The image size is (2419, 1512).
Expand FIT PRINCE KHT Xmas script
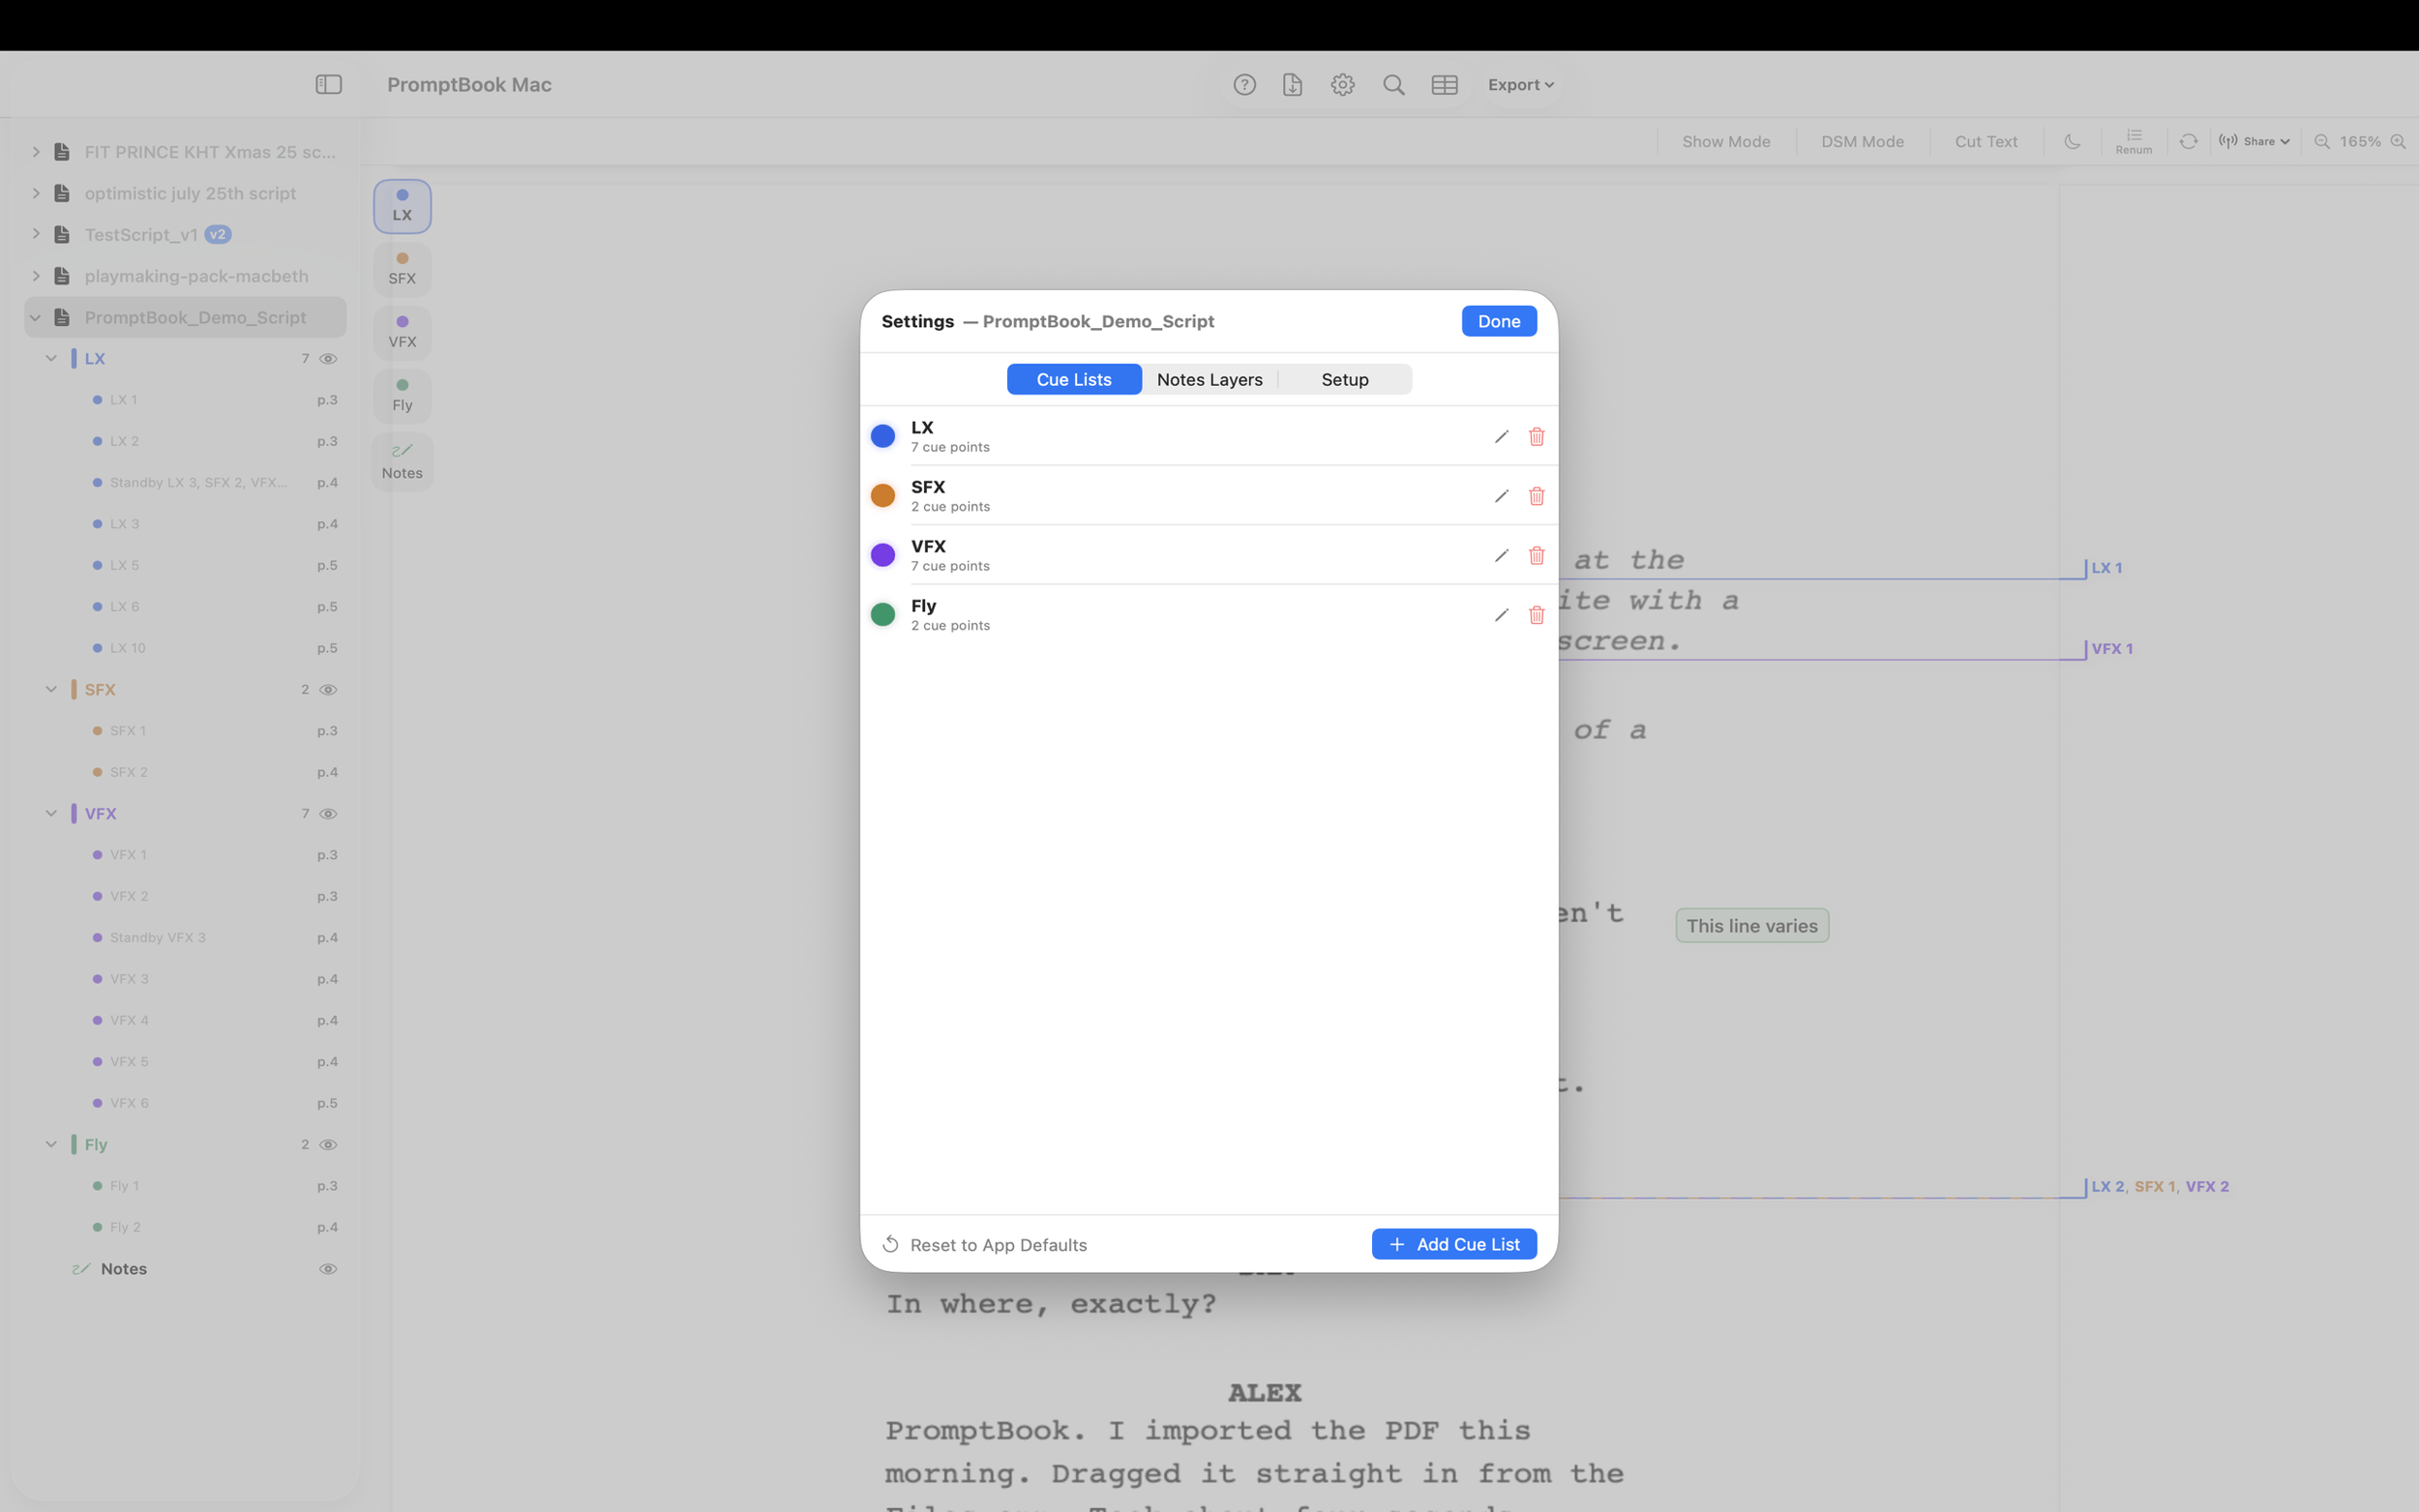click(36, 151)
